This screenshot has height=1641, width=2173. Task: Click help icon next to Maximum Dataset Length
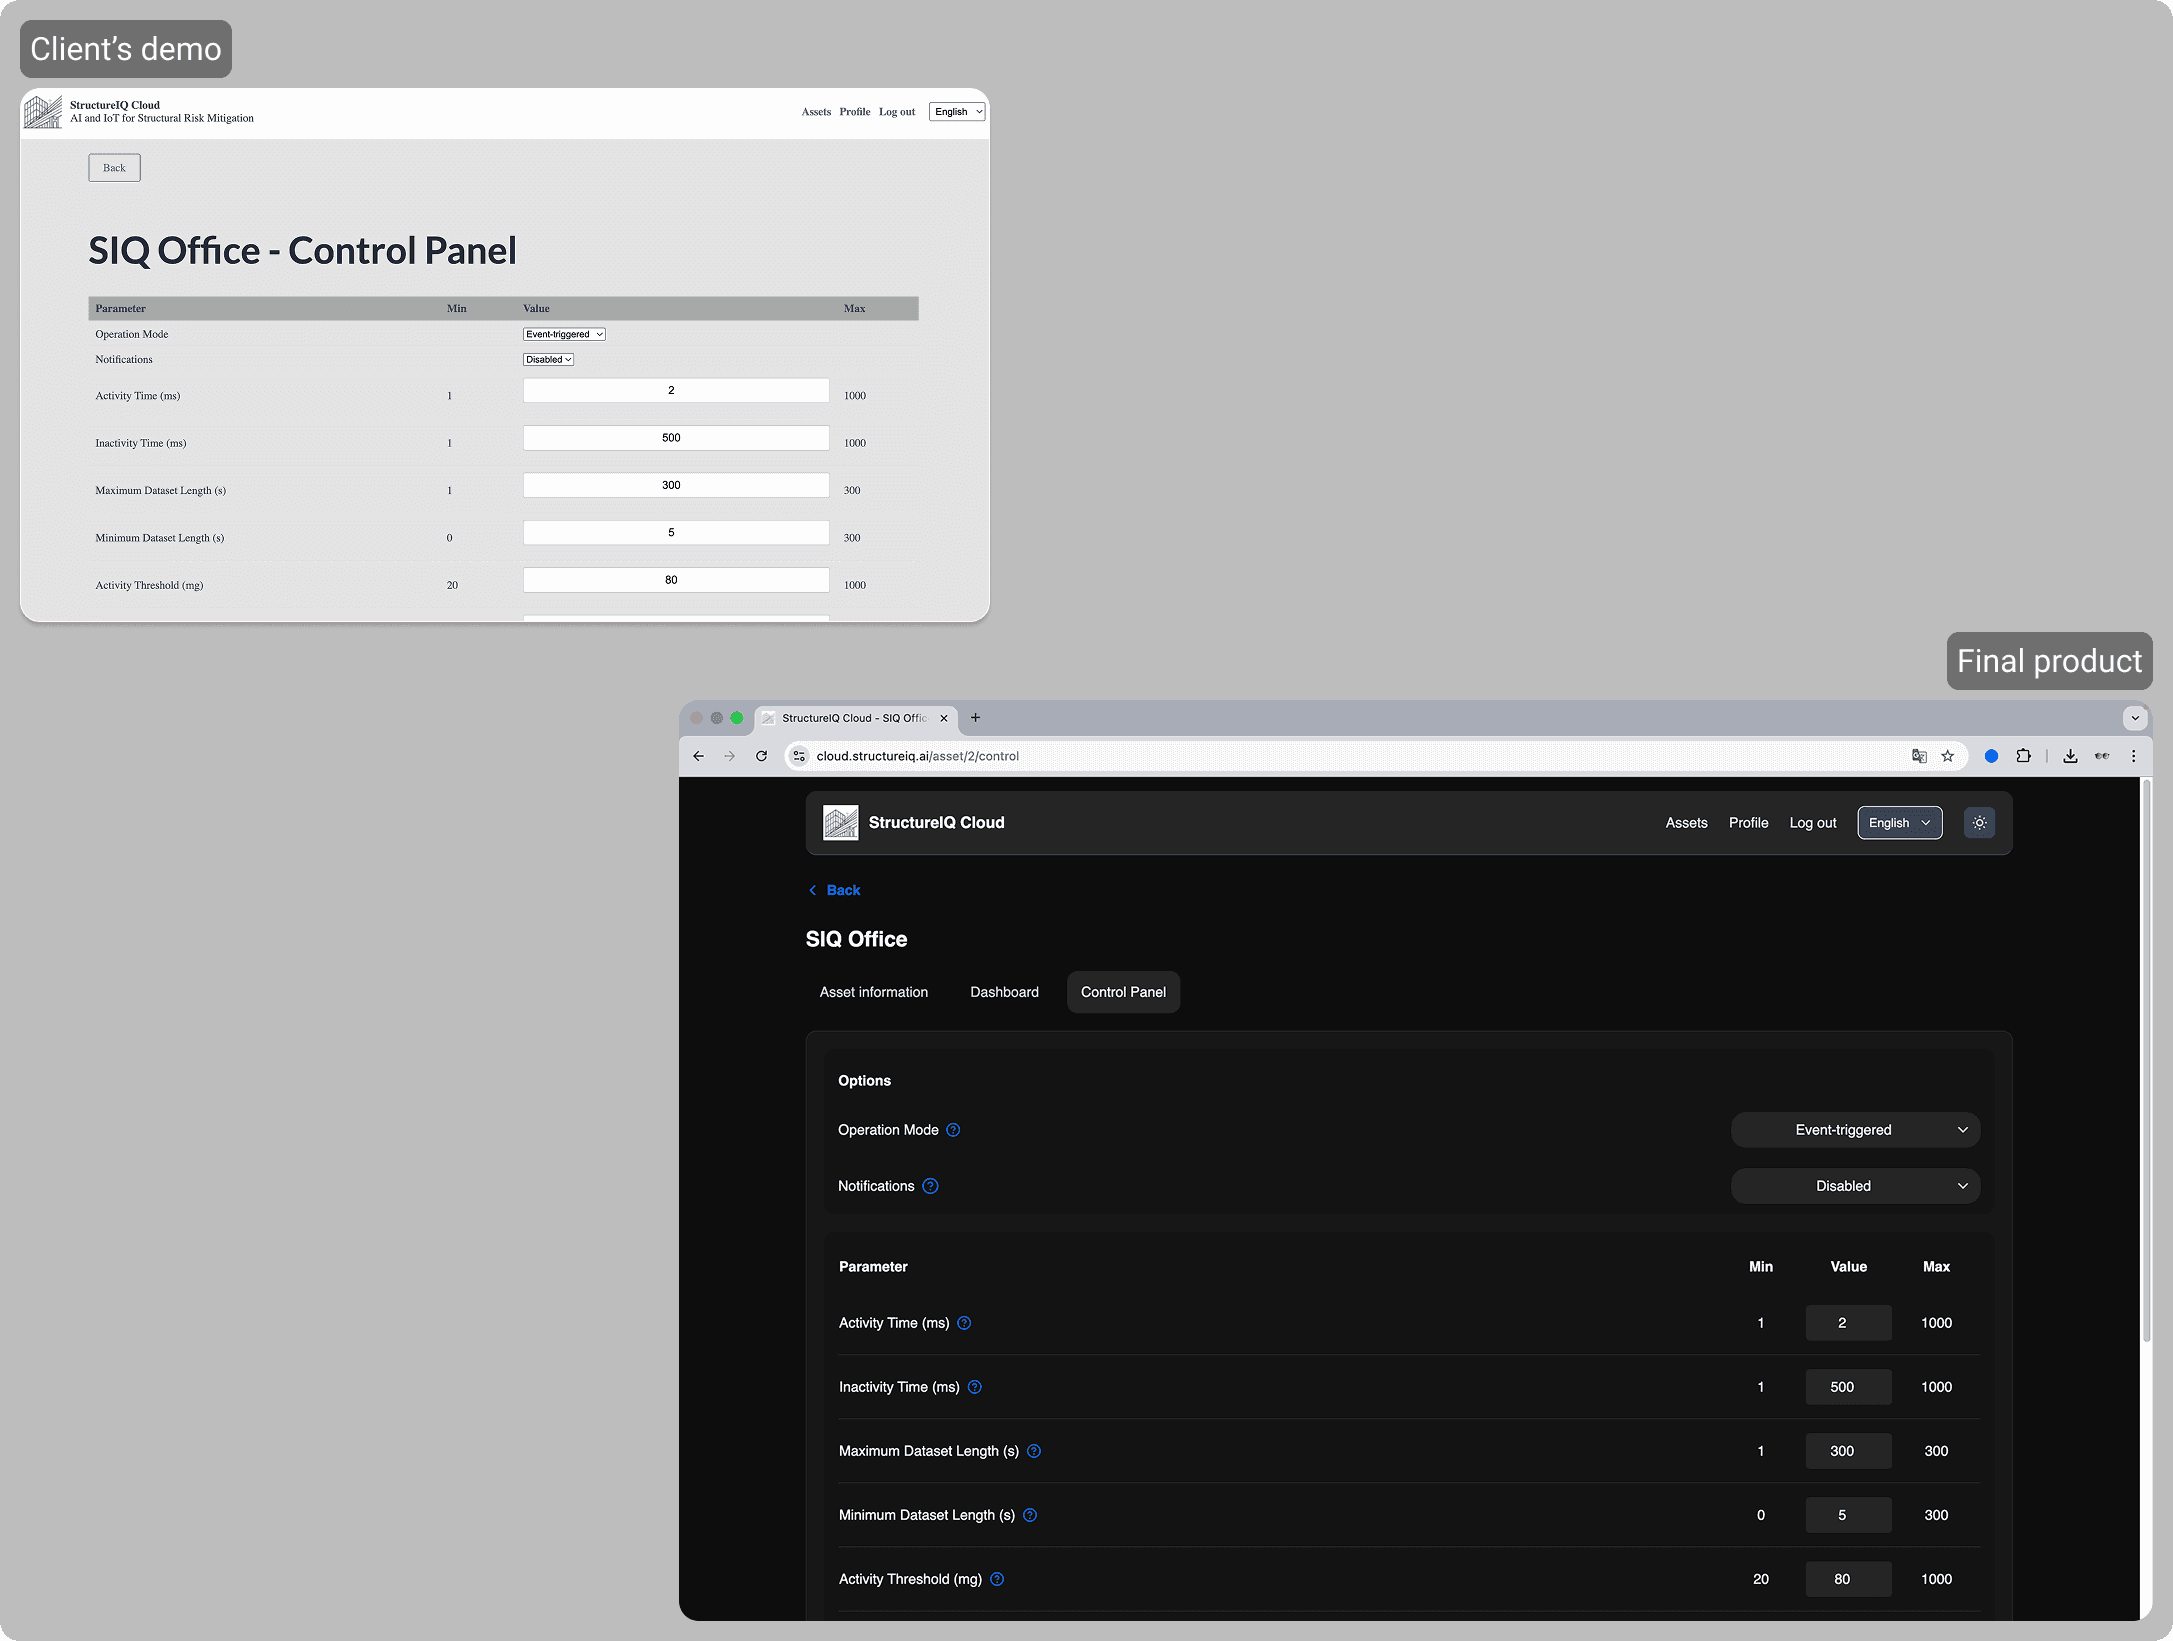1034,1451
